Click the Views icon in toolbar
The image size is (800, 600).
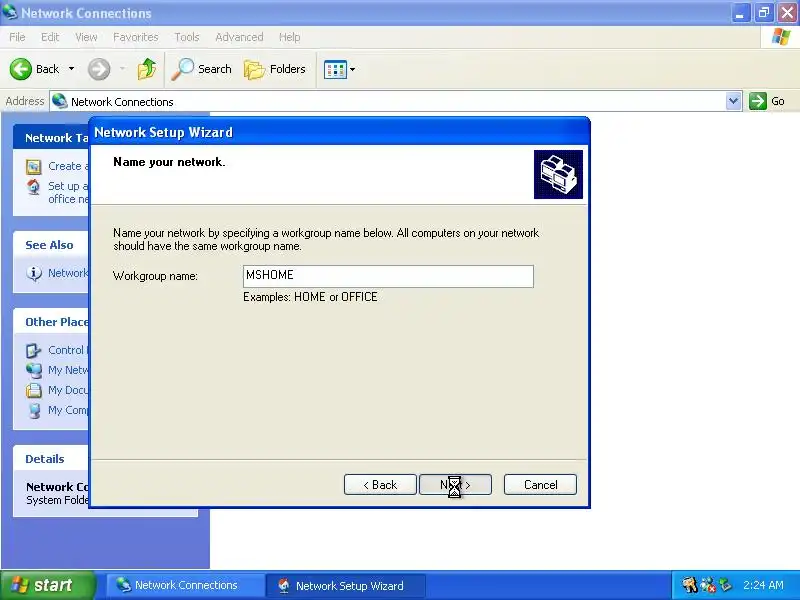(335, 69)
